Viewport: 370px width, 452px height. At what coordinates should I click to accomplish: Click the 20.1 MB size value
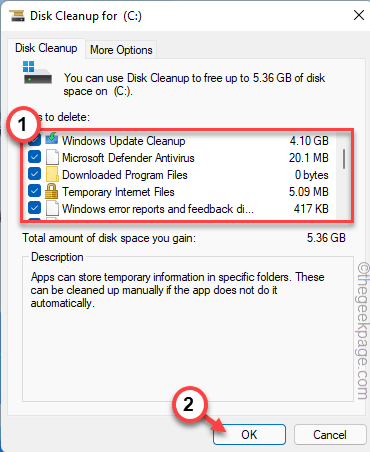[x=309, y=158]
